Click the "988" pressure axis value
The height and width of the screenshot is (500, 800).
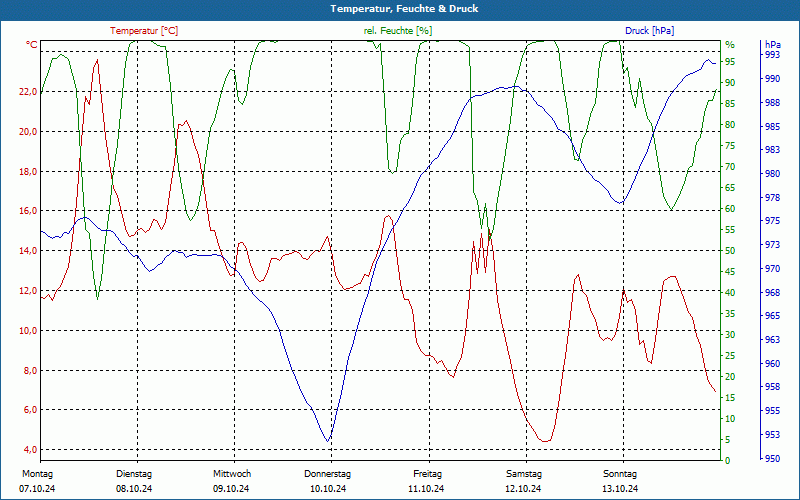(x=772, y=103)
